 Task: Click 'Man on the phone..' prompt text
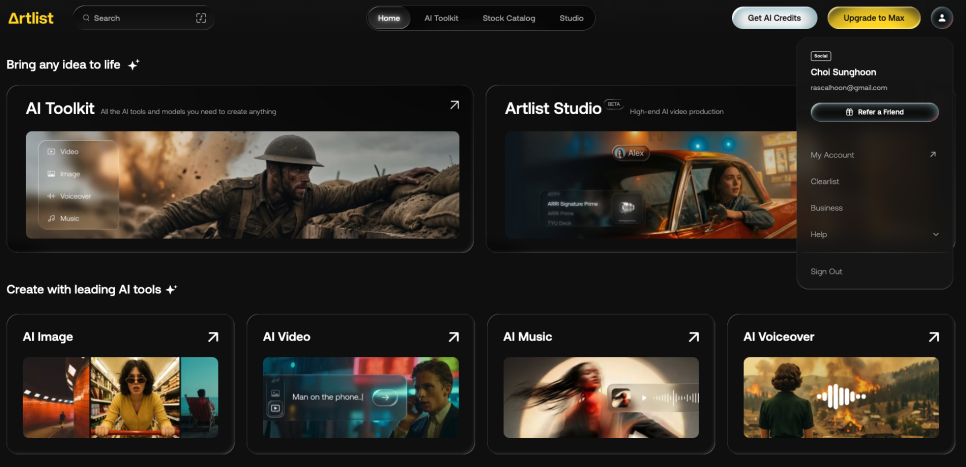[x=328, y=397]
